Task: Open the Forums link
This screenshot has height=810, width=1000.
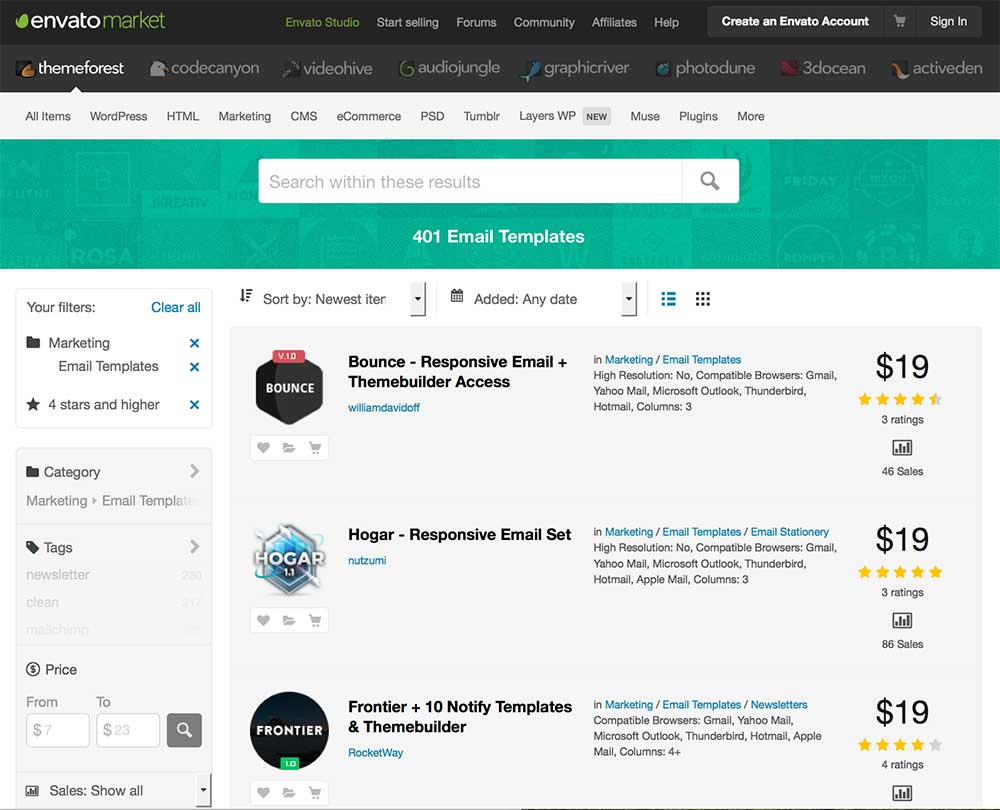Action: pos(476,22)
